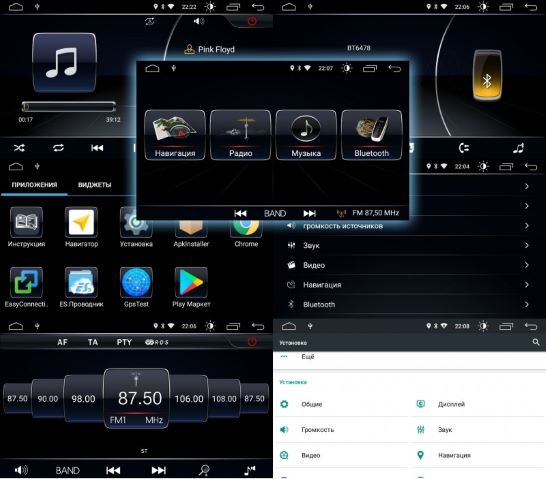Open Дисплей settings entry

pos(478,404)
